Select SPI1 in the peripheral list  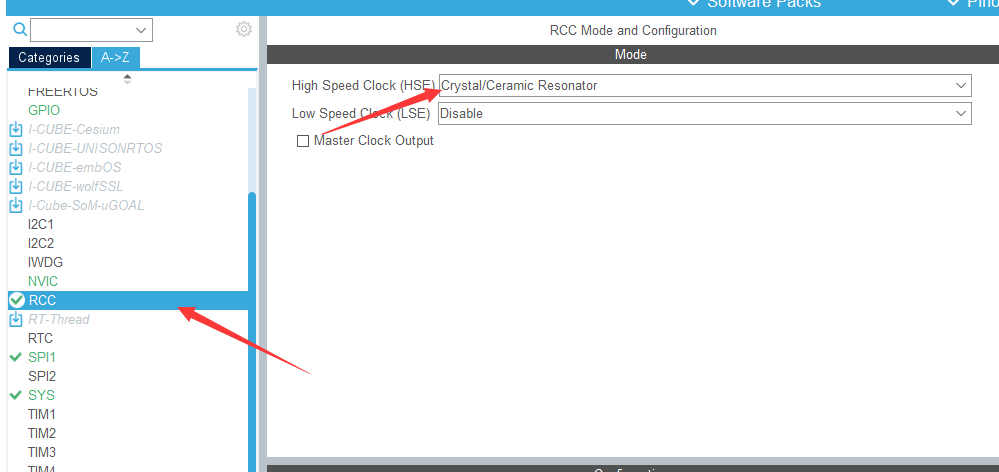[x=42, y=357]
